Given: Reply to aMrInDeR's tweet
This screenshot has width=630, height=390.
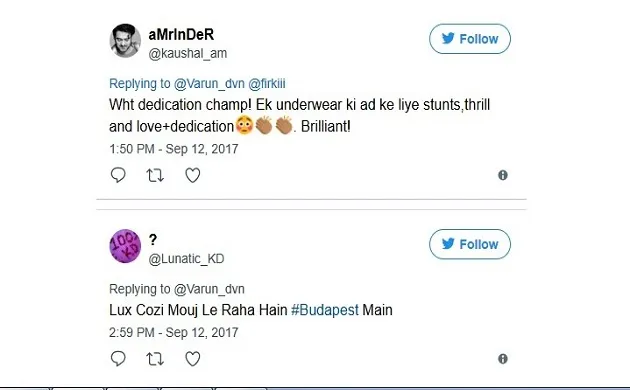Looking at the screenshot, I should (x=118, y=175).
